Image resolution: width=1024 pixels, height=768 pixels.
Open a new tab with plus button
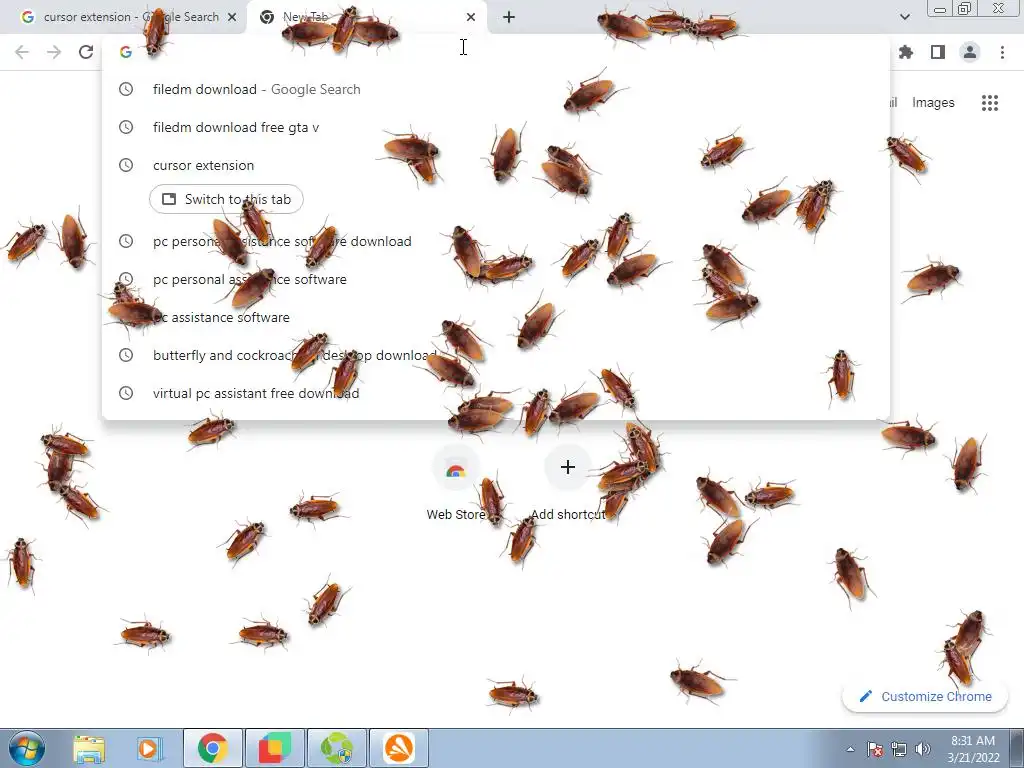click(509, 17)
